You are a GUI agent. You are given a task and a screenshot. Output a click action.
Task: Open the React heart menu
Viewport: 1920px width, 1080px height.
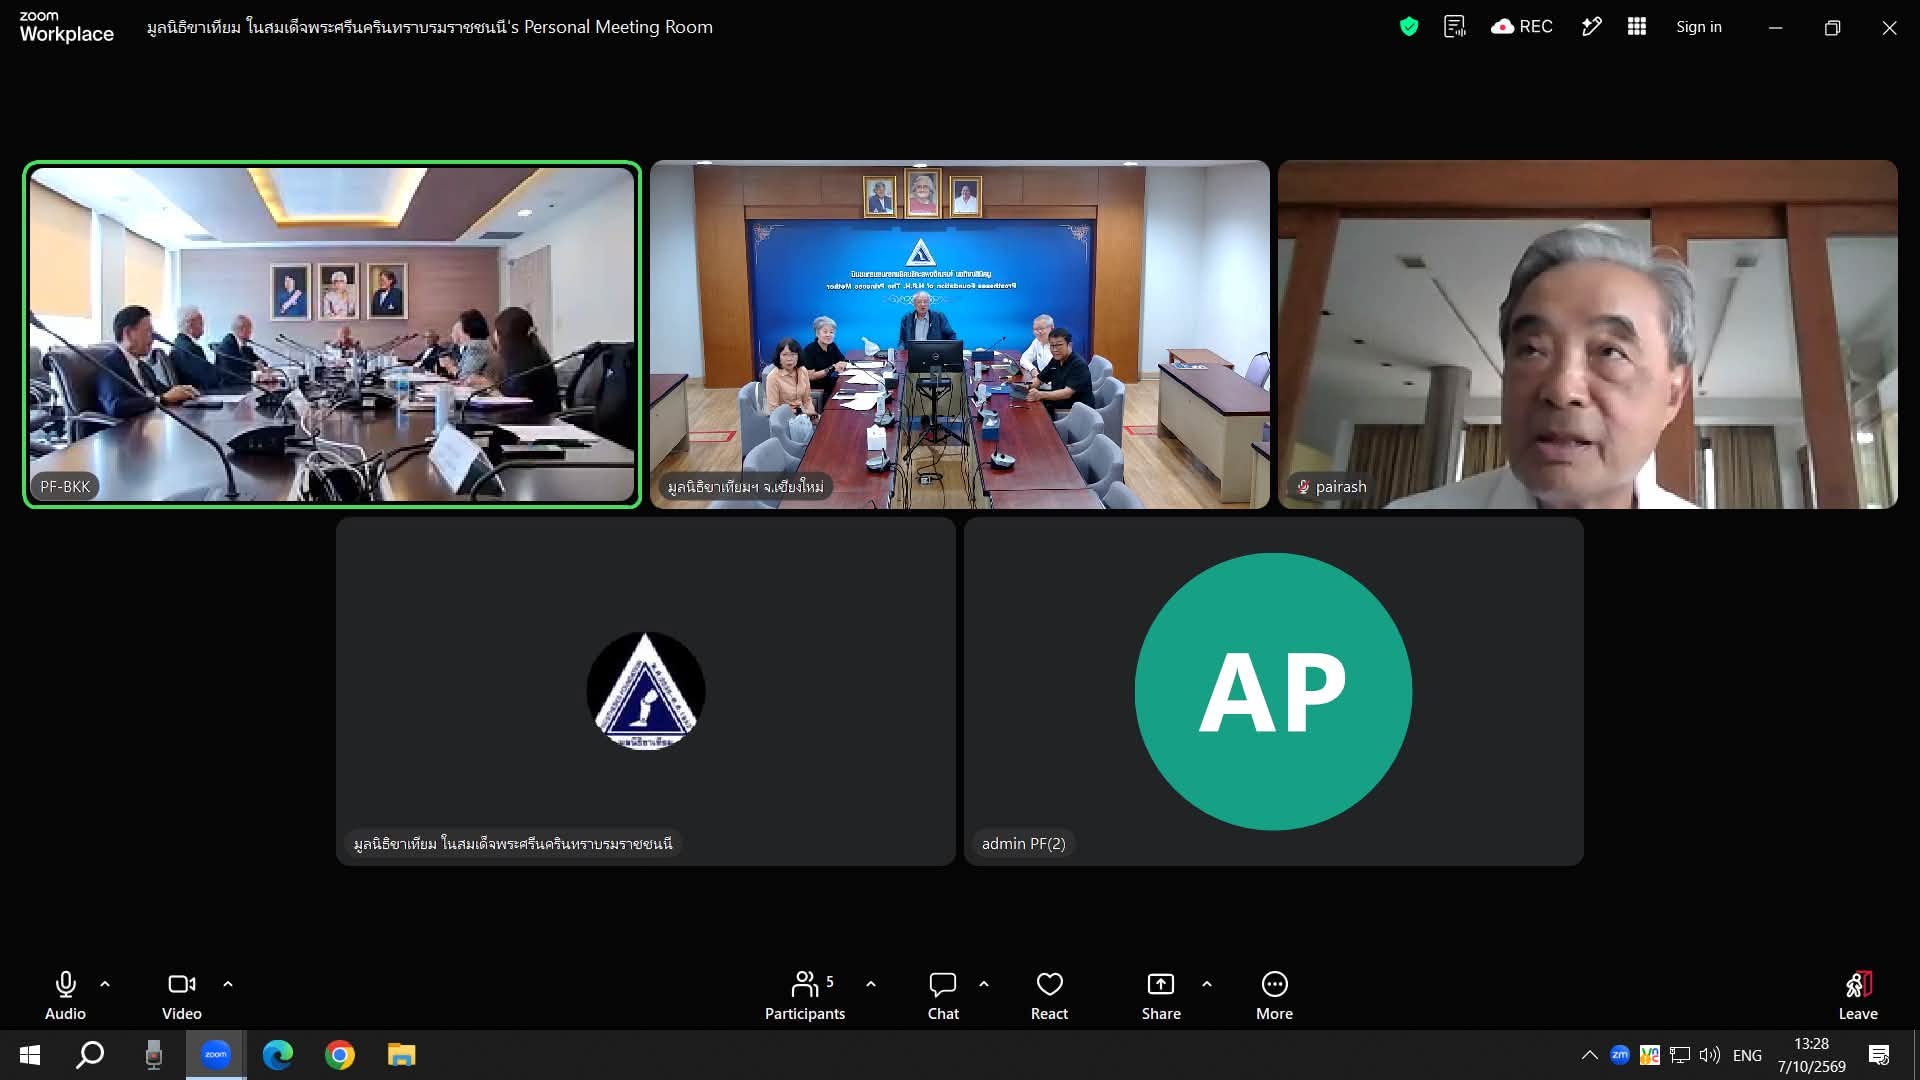click(x=1049, y=996)
